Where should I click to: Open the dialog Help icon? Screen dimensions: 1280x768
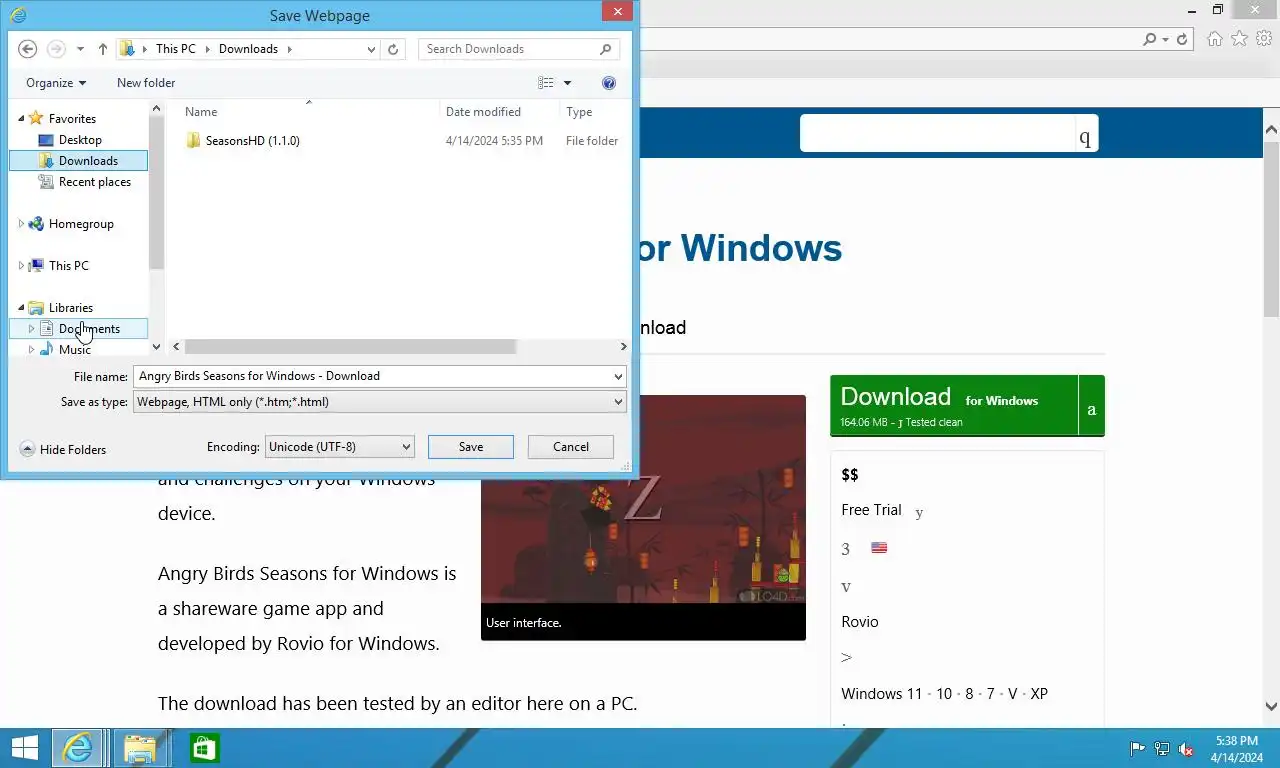609,83
